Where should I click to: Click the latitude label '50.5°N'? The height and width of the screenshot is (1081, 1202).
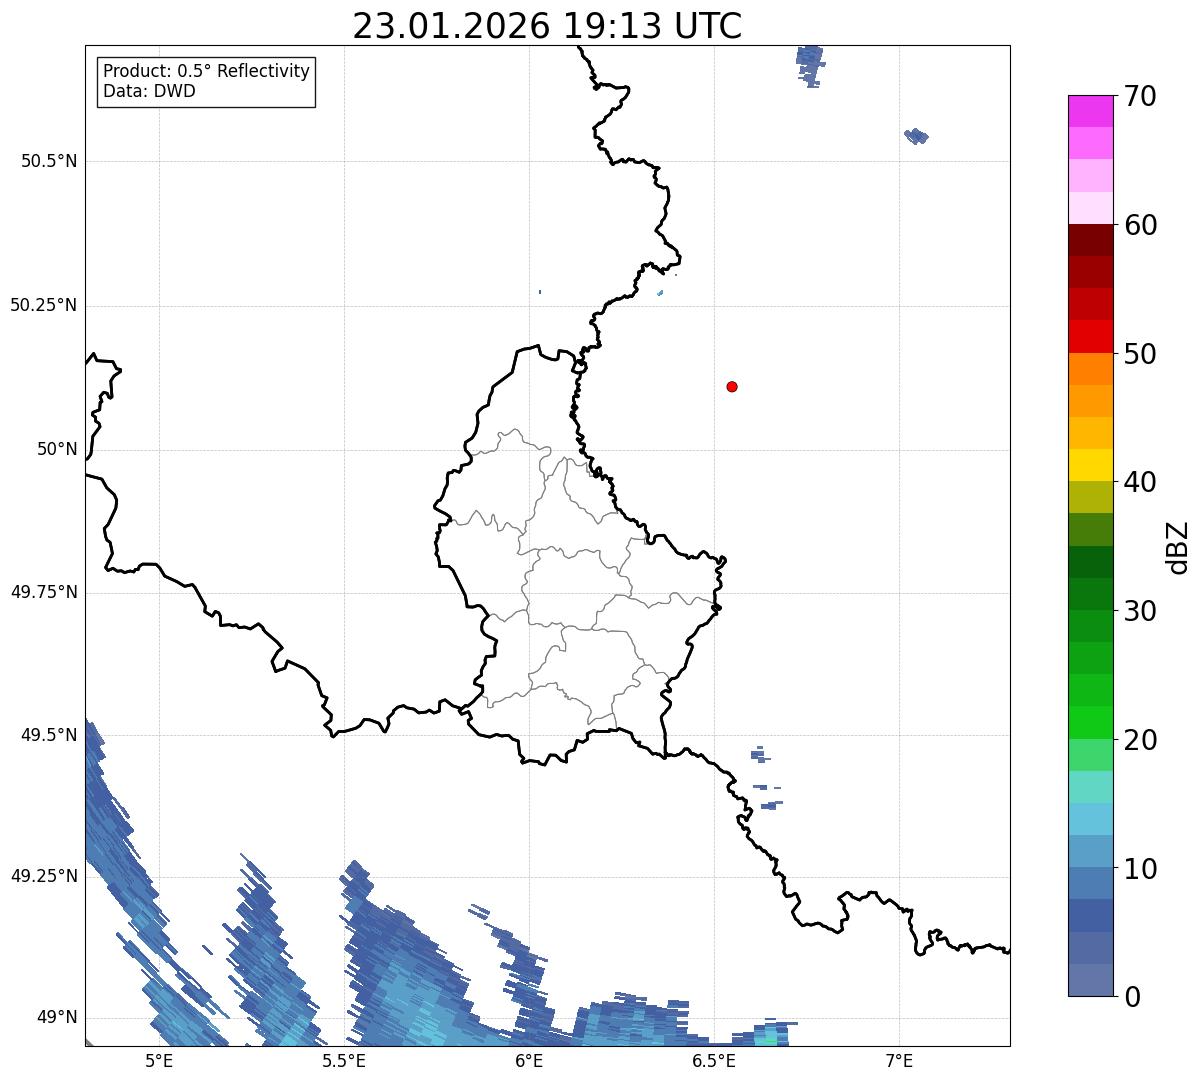[49, 161]
